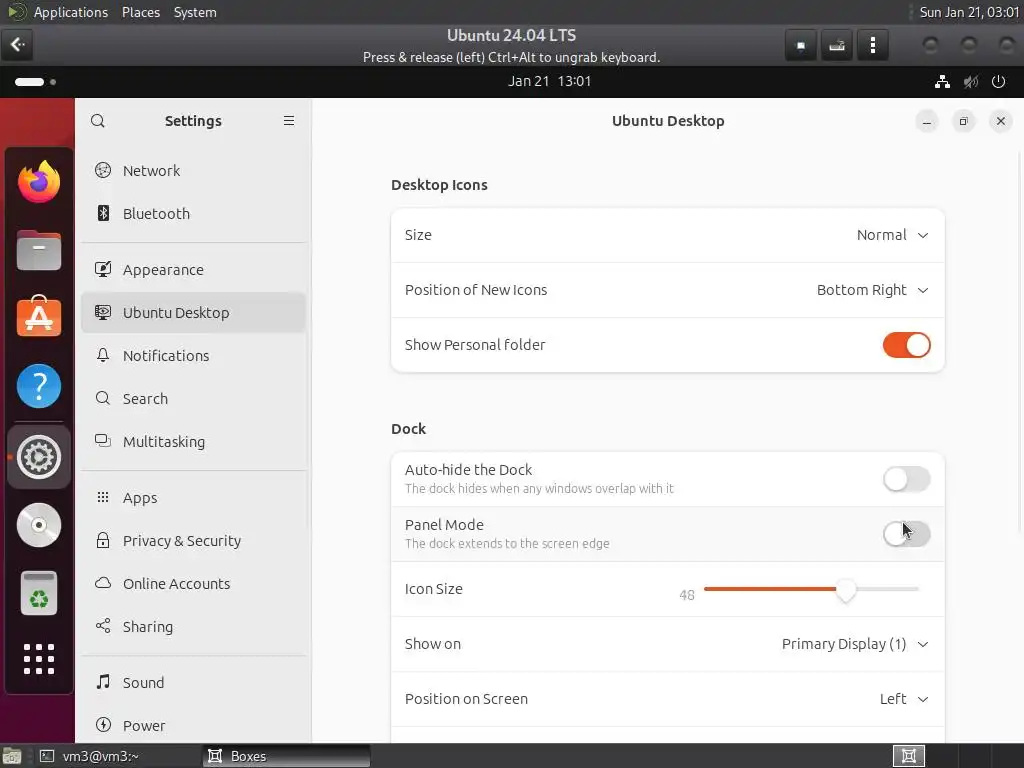Click the host clock Sun Jan 21
This screenshot has height=768, width=1024.
coord(969,12)
